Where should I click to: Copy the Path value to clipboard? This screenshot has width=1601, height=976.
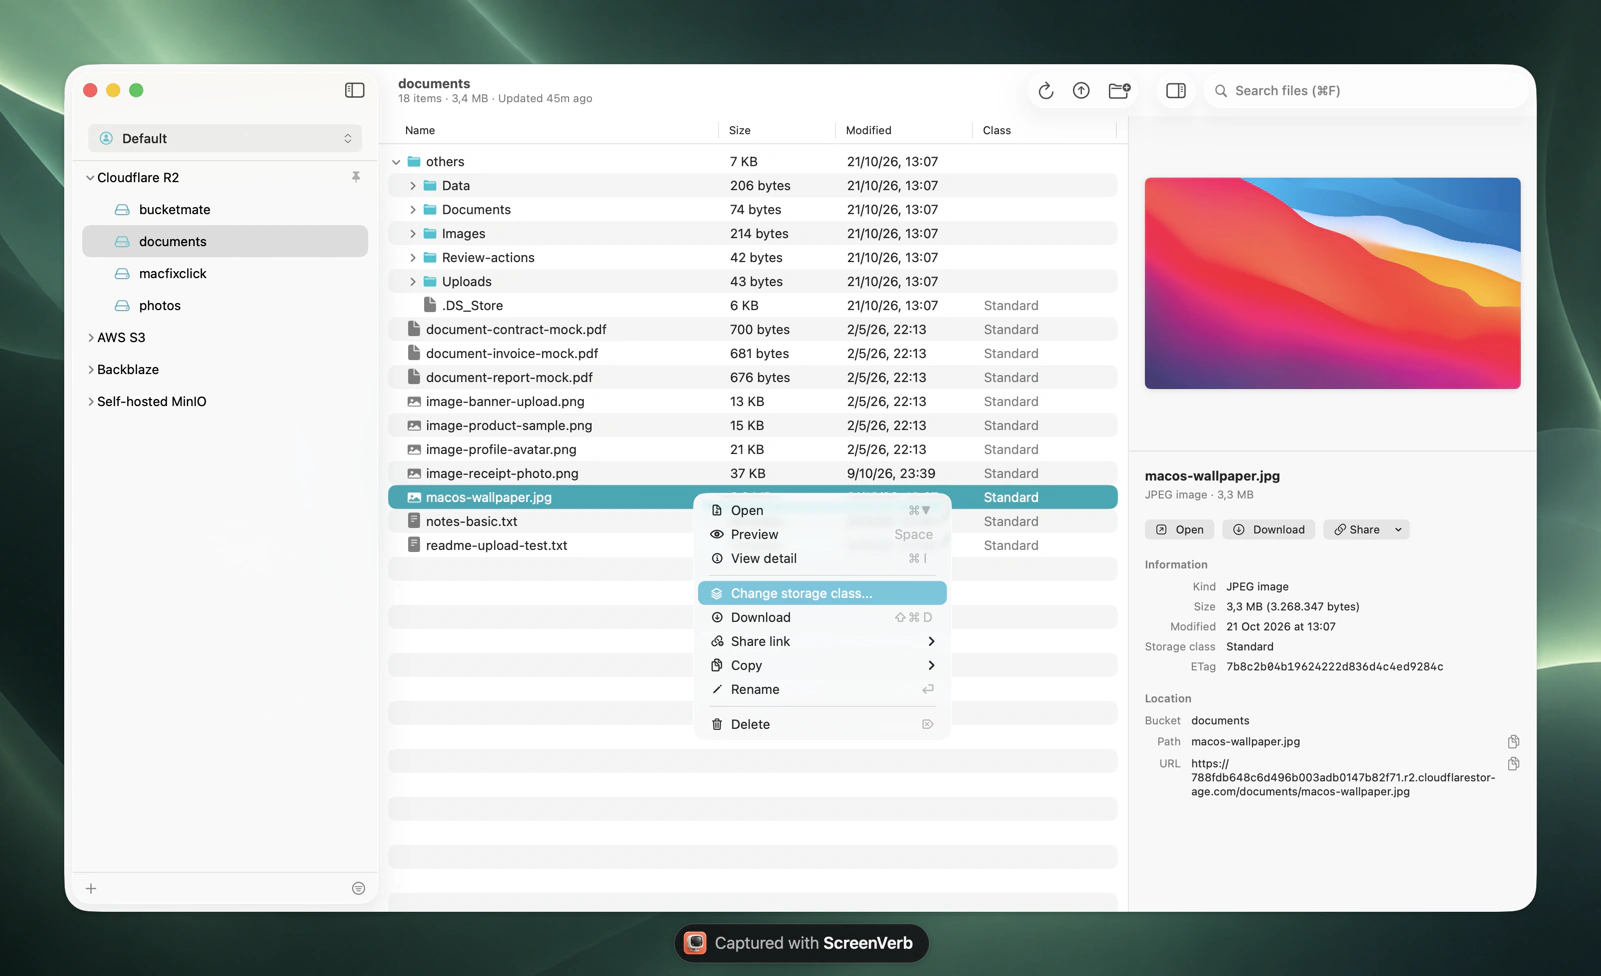point(1513,742)
